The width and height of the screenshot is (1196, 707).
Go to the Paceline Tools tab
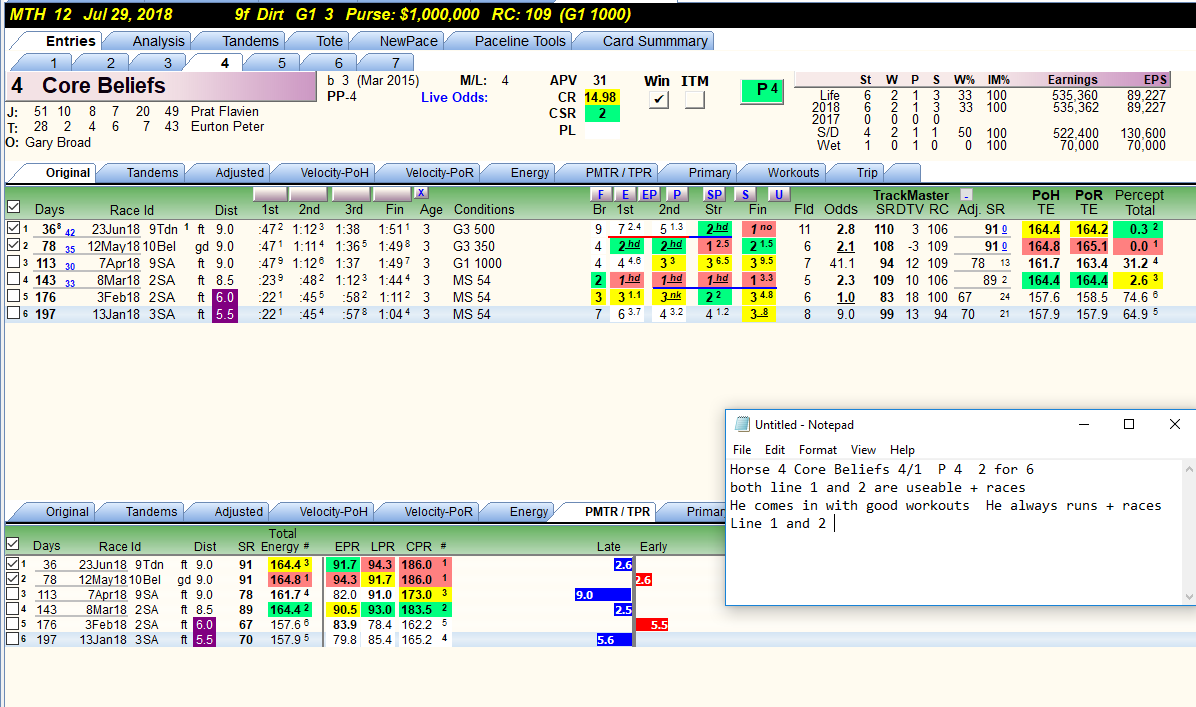coord(520,41)
